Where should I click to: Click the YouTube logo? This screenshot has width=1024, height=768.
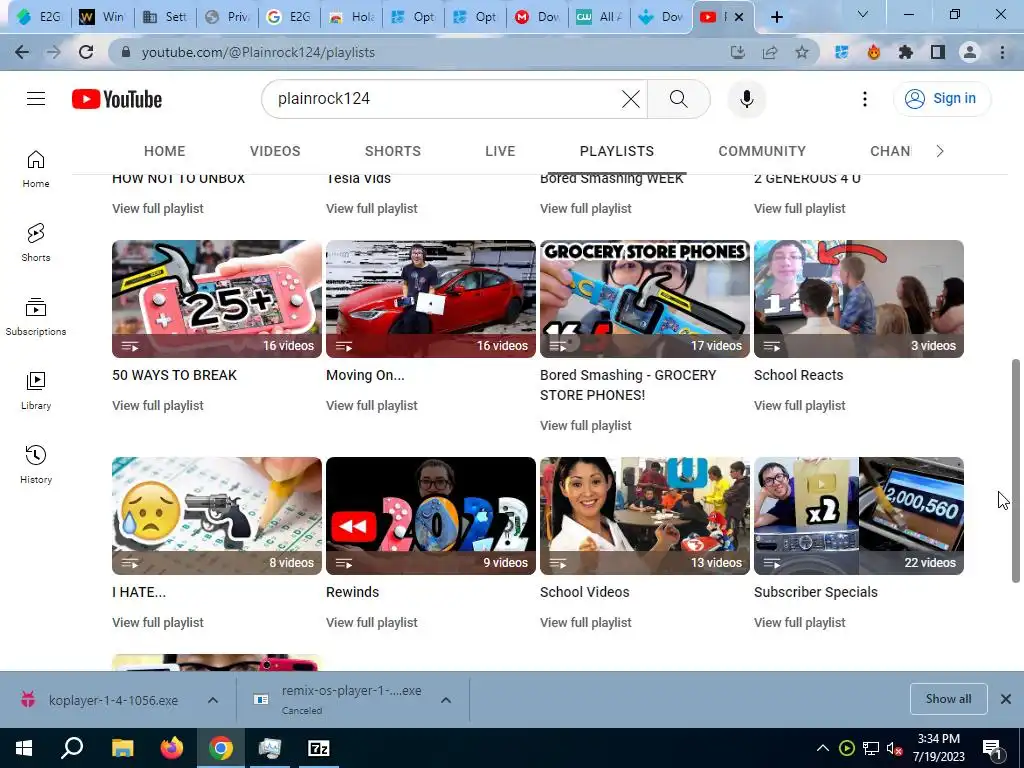(117, 99)
